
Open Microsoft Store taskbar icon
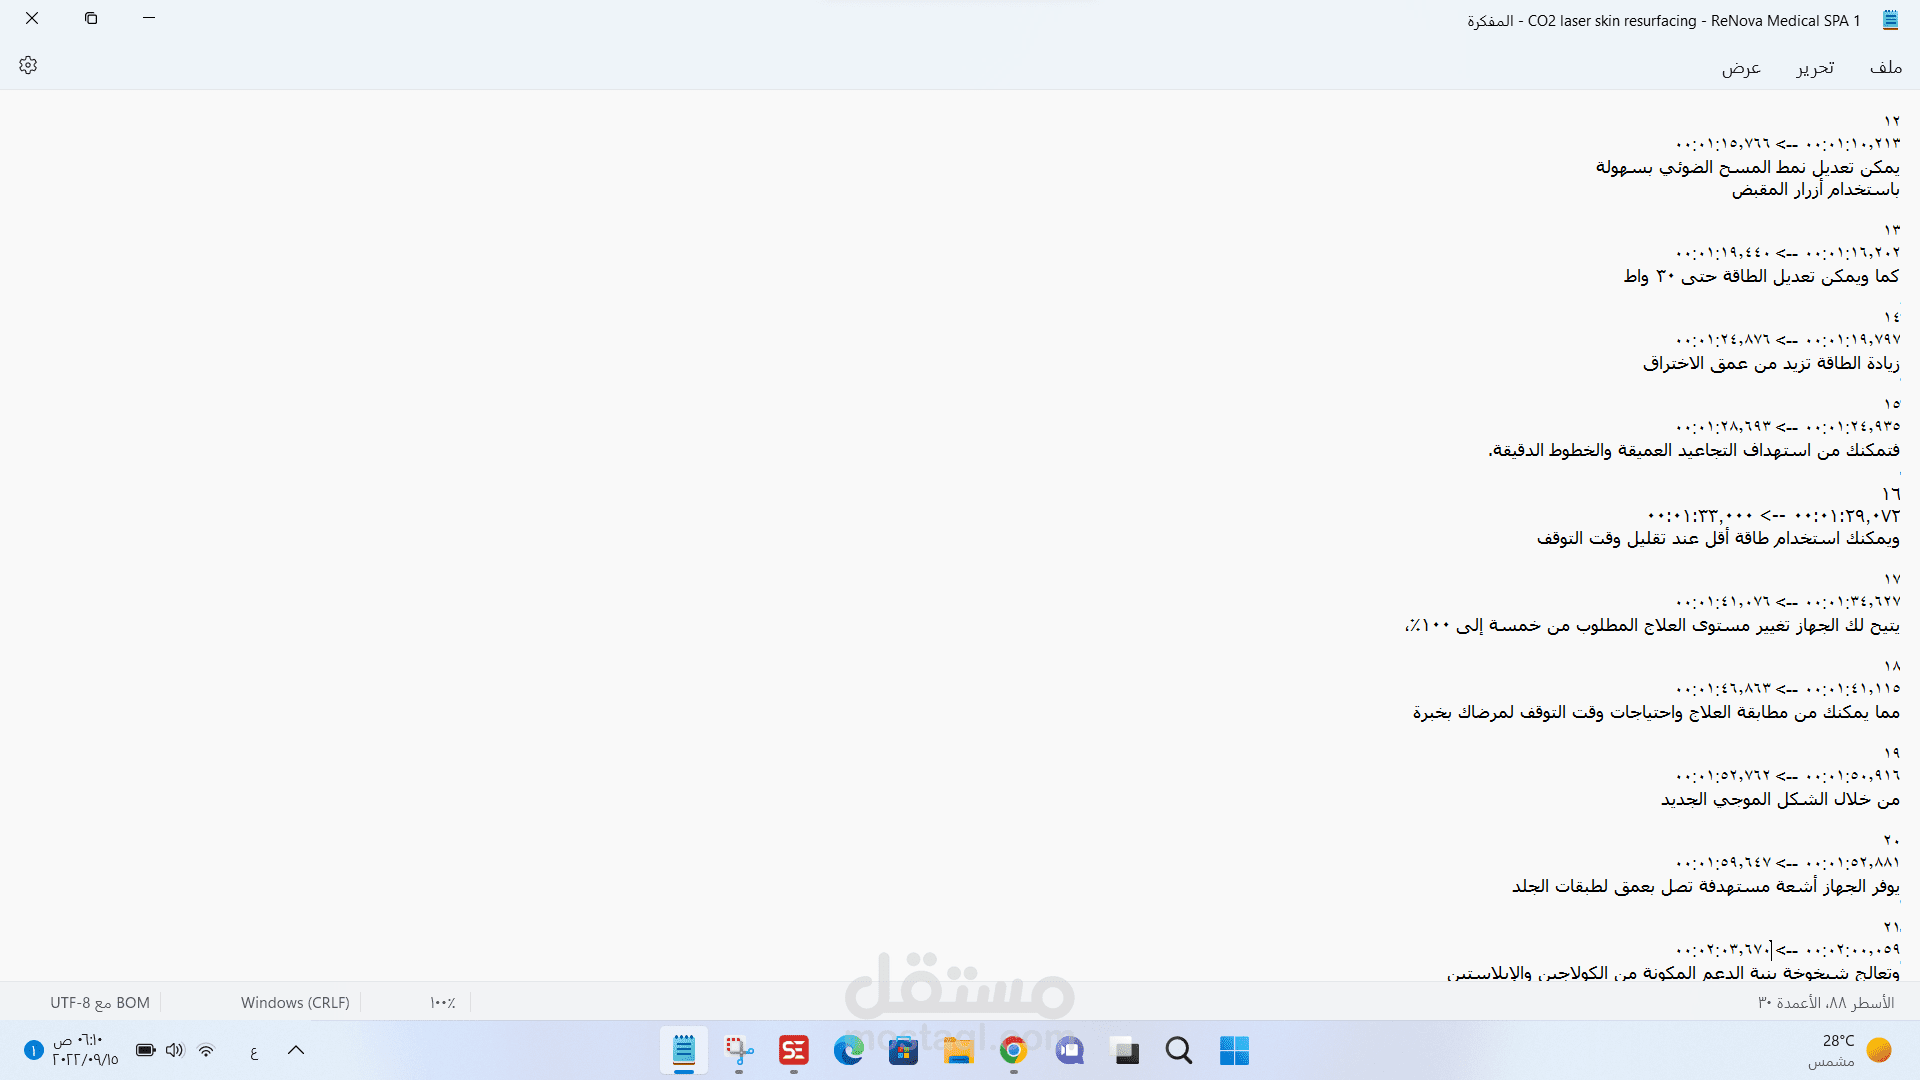click(903, 1050)
